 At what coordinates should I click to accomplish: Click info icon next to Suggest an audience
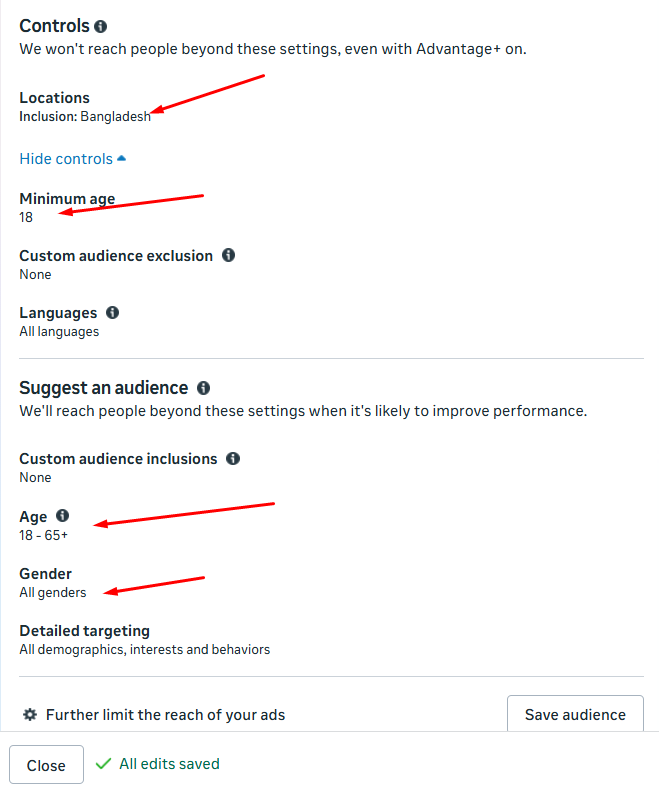(x=203, y=387)
